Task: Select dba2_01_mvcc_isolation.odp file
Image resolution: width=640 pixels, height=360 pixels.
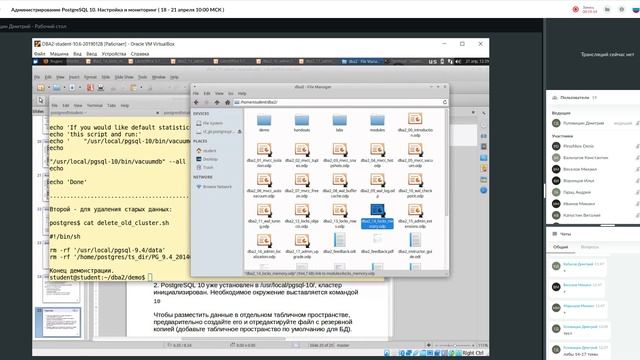Action: pyautogui.click(x=264, y=156)
